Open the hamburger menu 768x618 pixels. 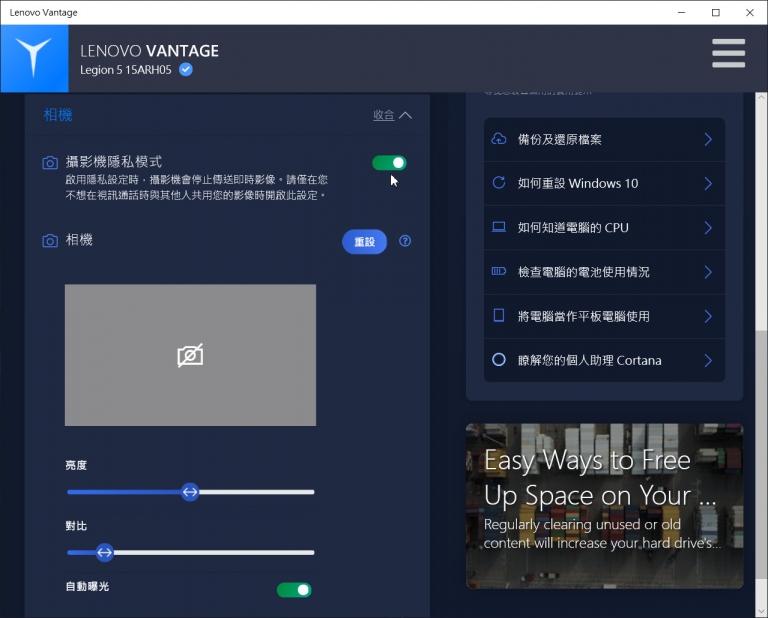[x=728, y=53]
